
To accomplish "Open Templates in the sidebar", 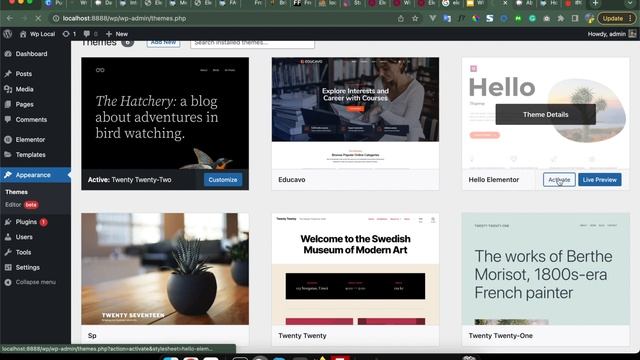I will tap(31, 154).
